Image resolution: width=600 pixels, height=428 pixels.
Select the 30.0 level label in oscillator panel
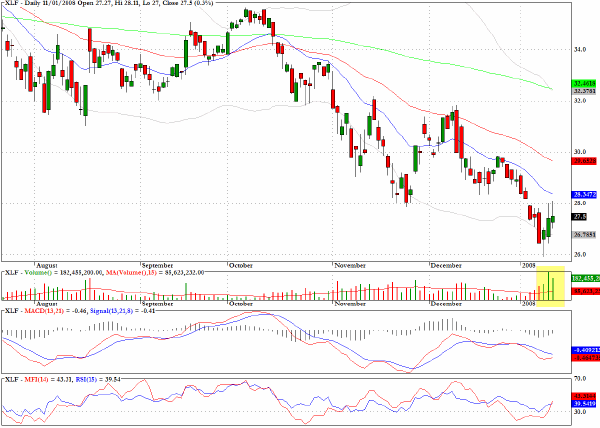(x=579, y=412)
